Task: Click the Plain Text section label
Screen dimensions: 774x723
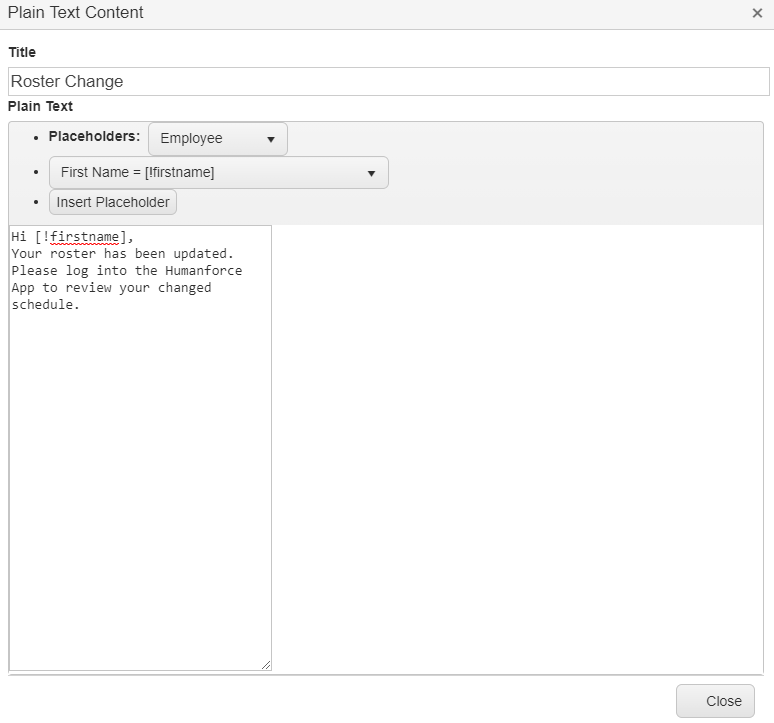Action: coord(40,106)
